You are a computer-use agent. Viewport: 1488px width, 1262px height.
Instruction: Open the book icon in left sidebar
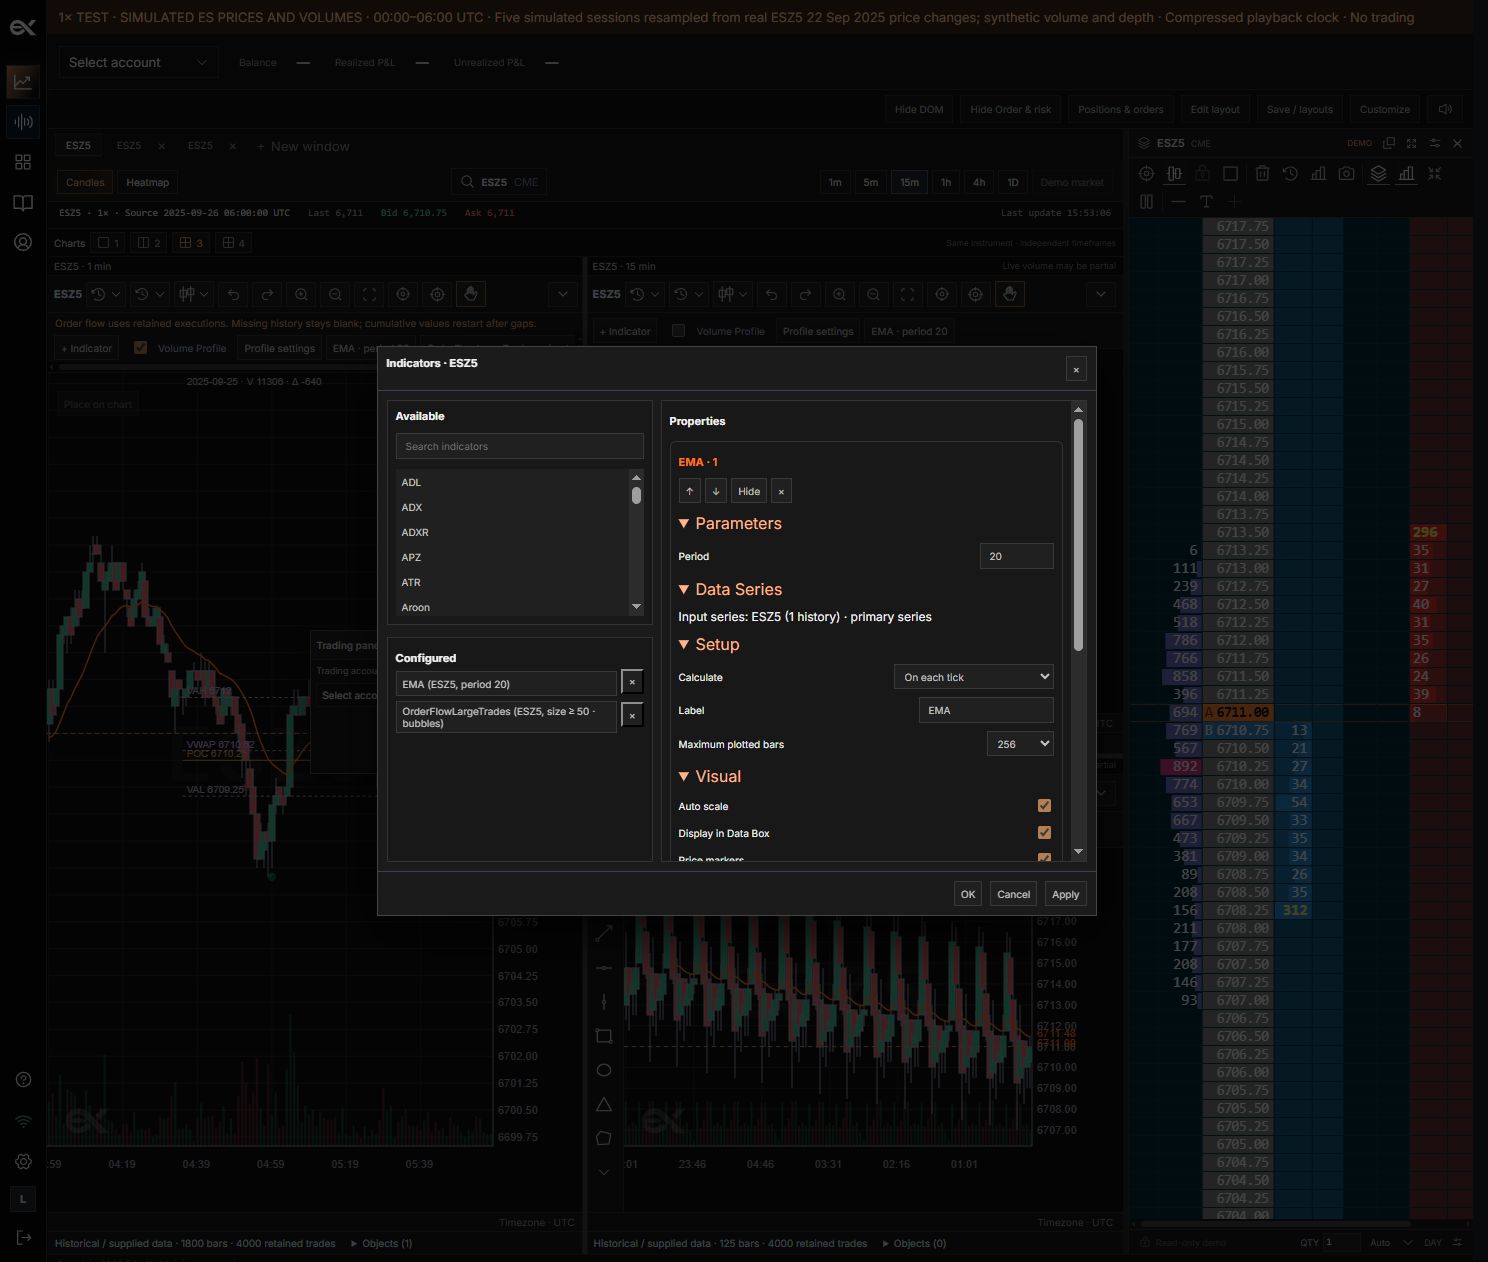(23, 203)
